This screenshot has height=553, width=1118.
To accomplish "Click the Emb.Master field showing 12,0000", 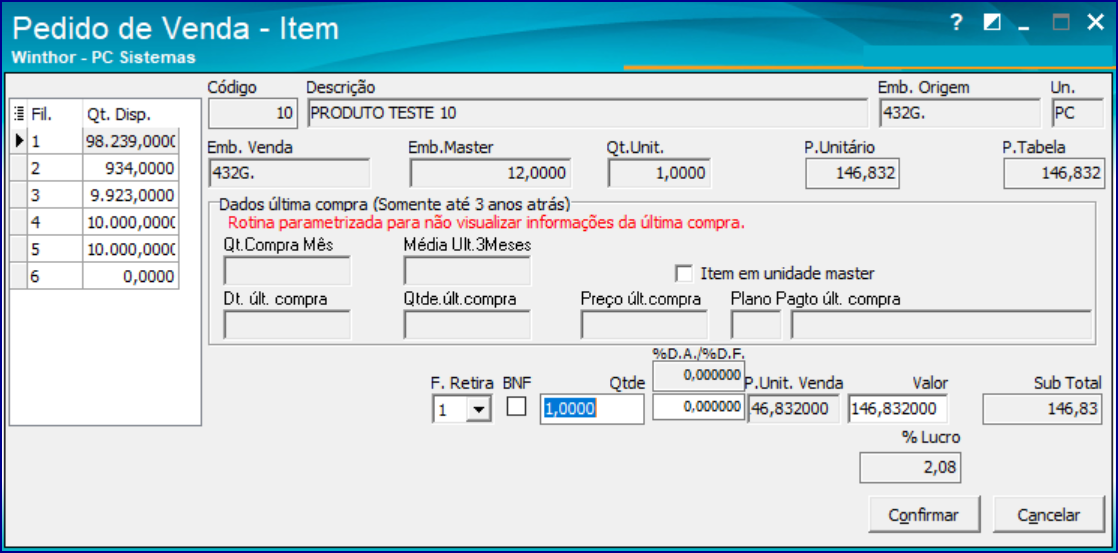I will pos(491,173).
